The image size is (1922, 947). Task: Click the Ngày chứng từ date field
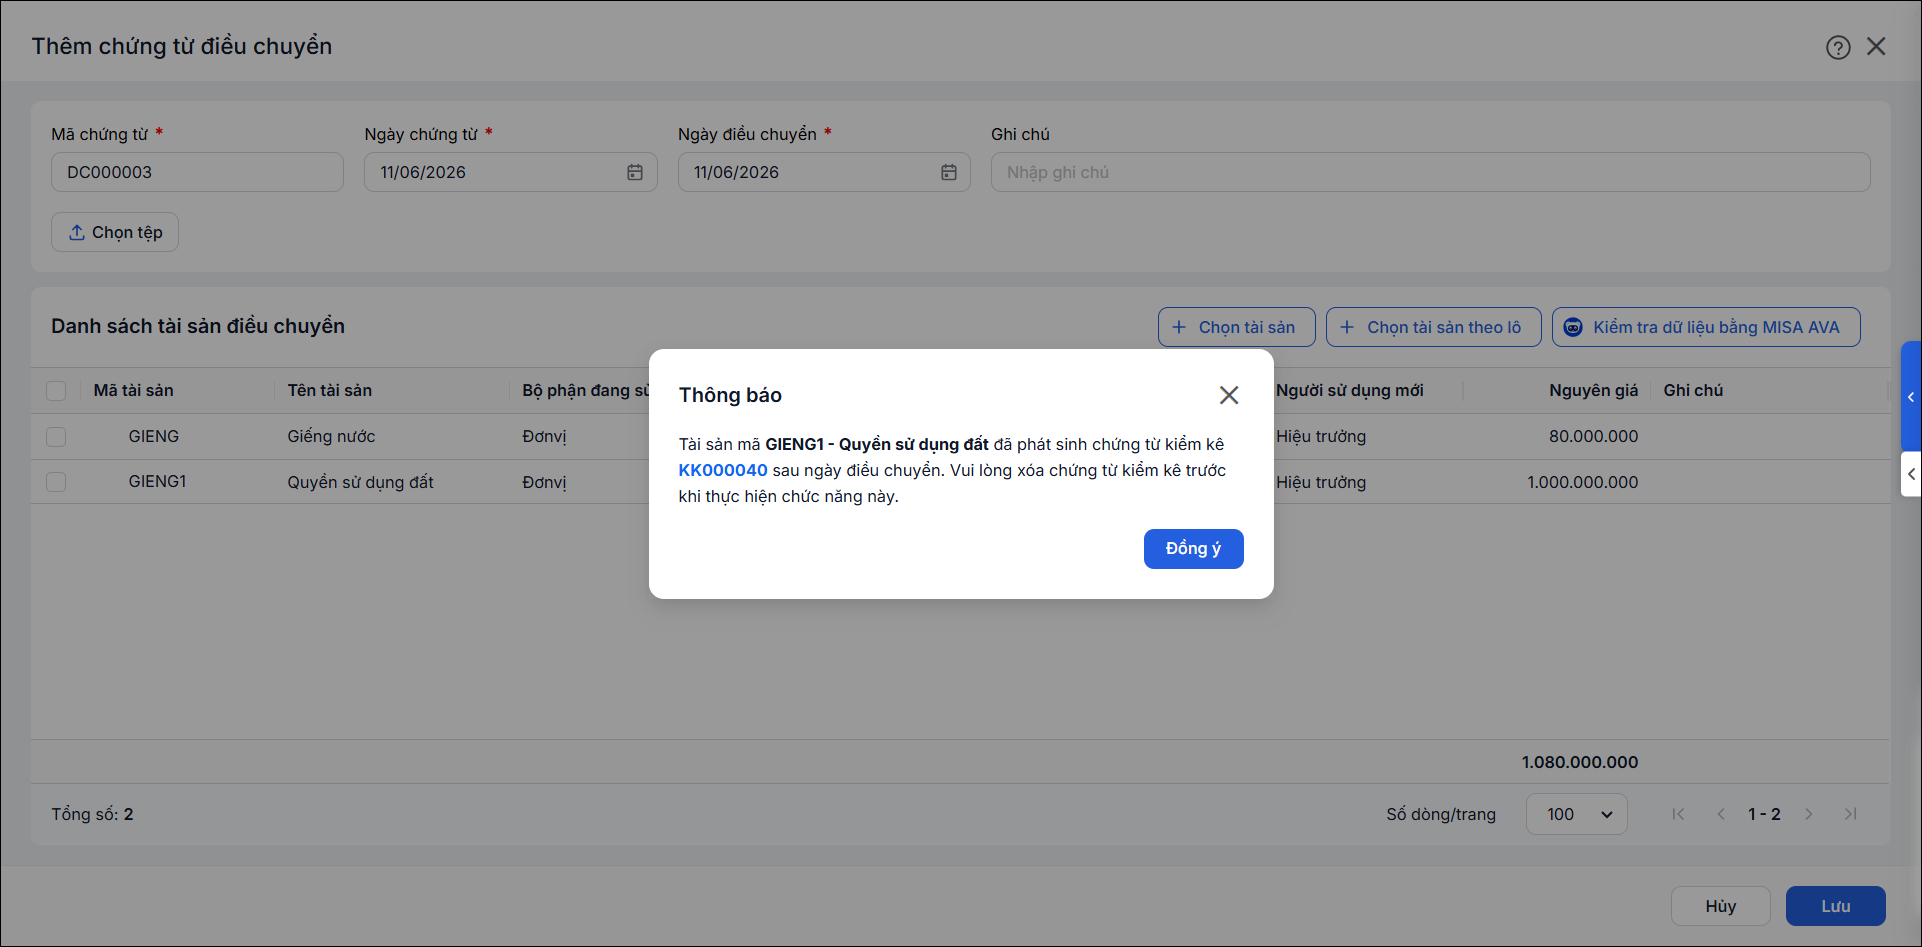pyautogui.click(x=510, y=172)
